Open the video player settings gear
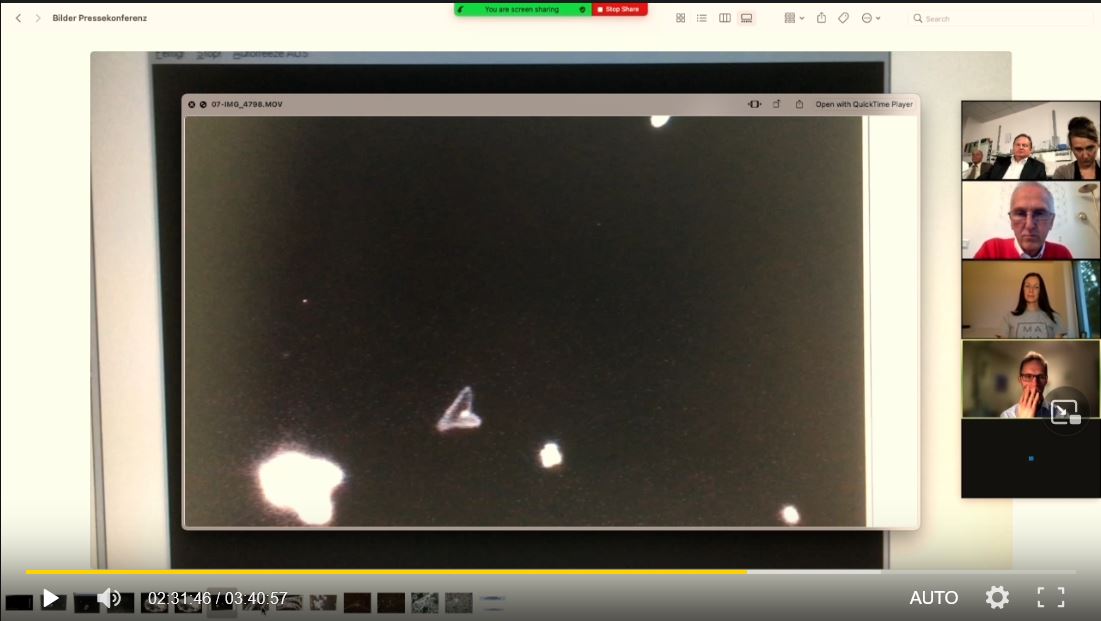This screenshot has width=1101, height=621. (997, 598)
